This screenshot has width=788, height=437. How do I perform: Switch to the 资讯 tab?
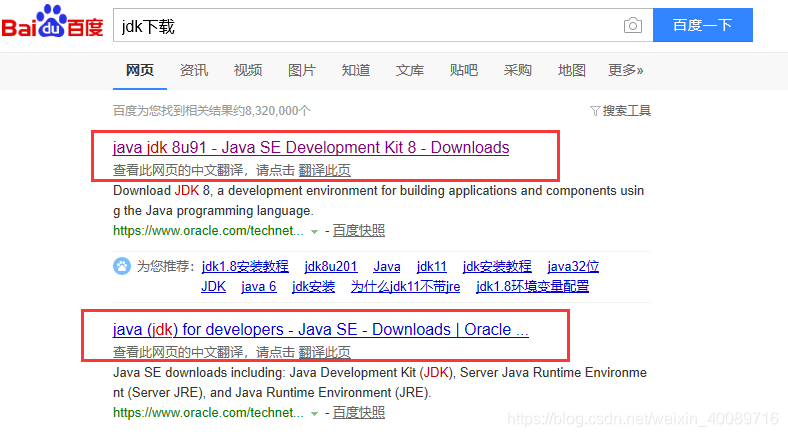[193, 70]
